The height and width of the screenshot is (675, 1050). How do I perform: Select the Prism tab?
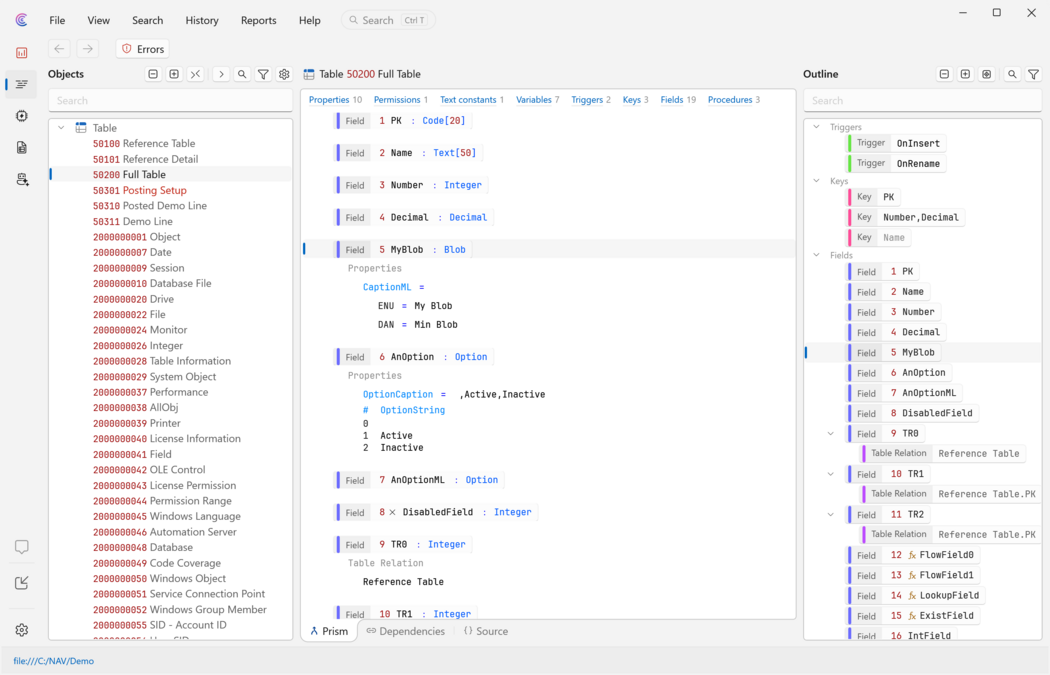pos(329,631)
